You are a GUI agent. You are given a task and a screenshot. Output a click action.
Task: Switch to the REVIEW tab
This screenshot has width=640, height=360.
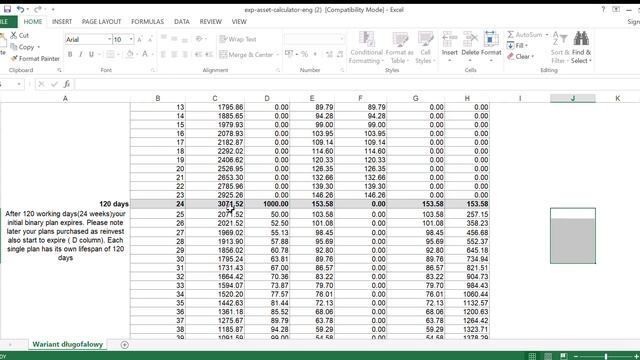coord(211,22)
